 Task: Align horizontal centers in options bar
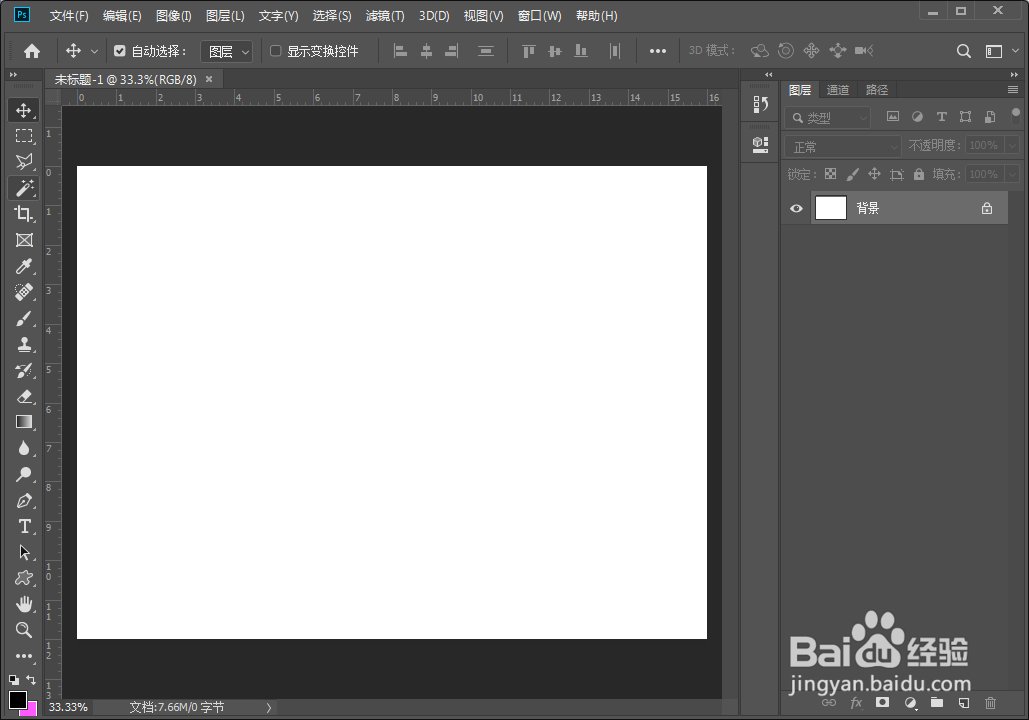point(426,51)
